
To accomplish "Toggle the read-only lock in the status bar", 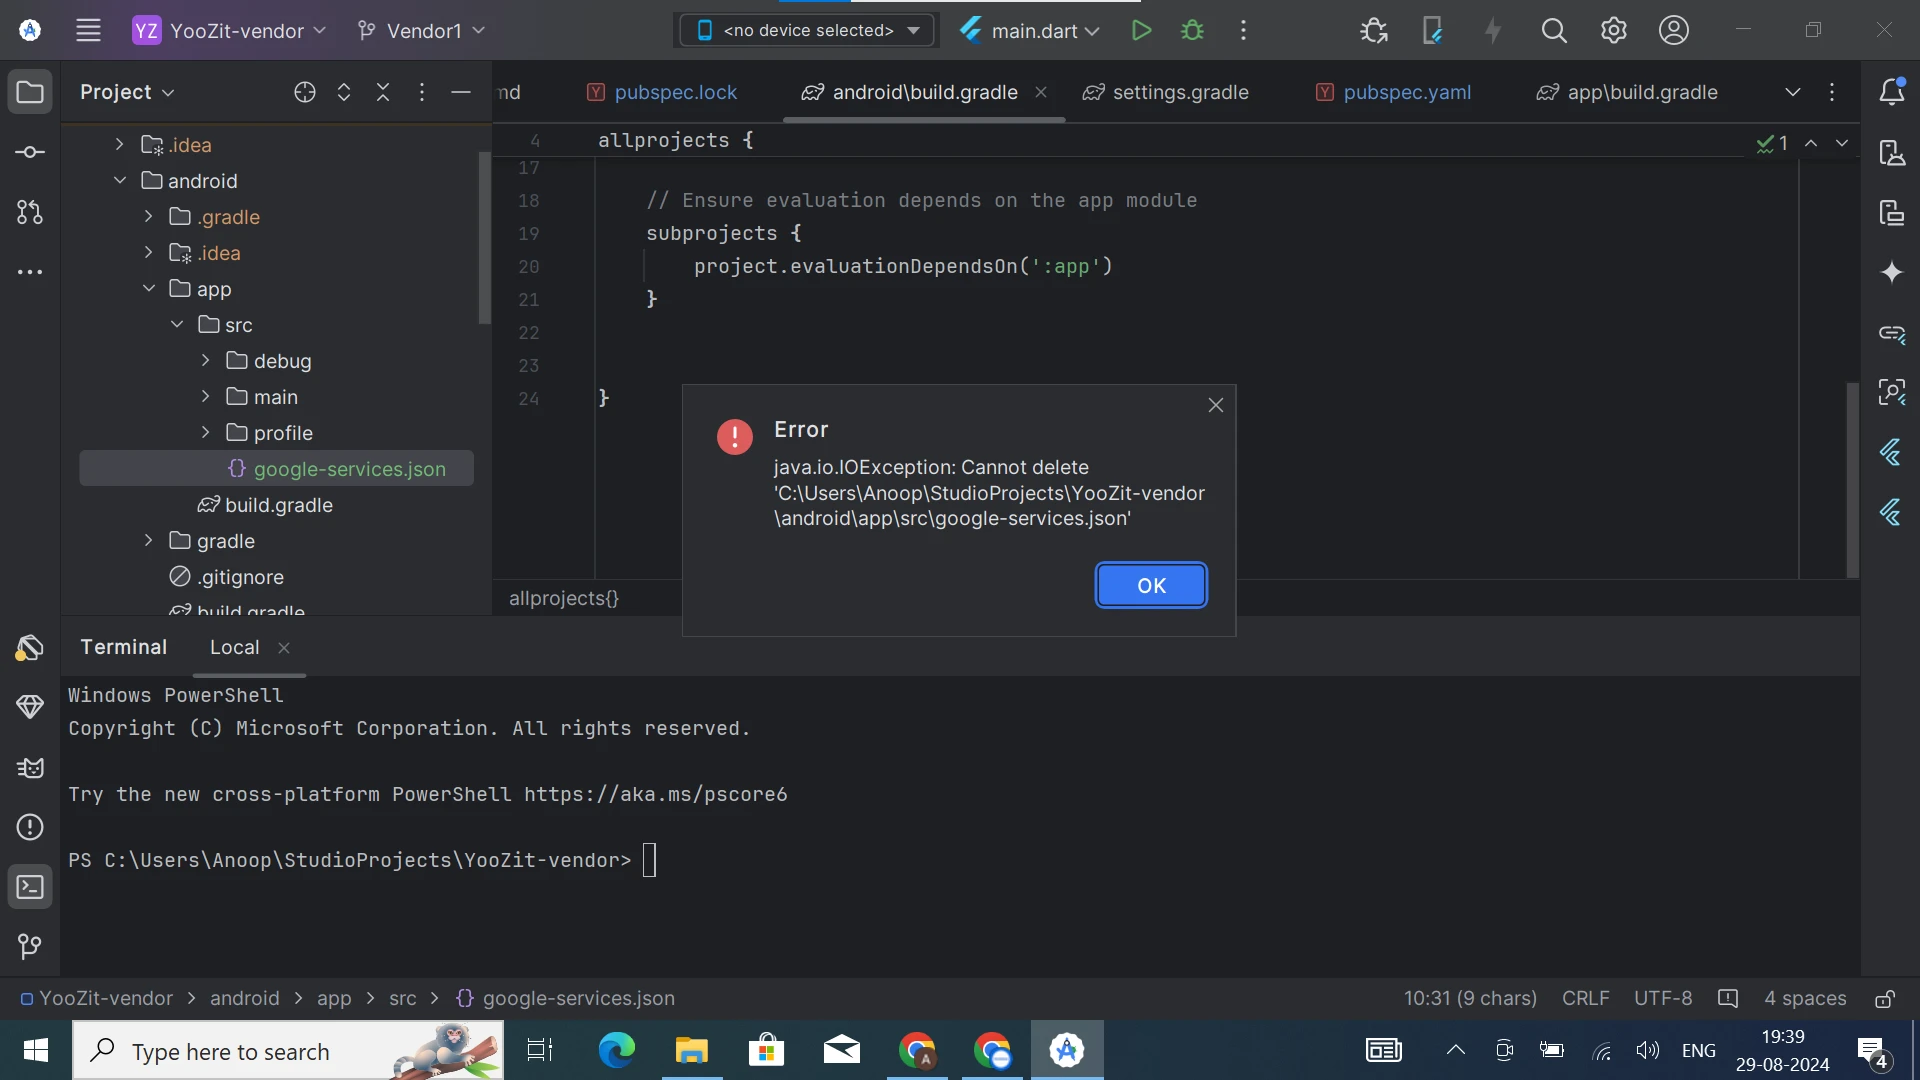I will coord(1885,999).
